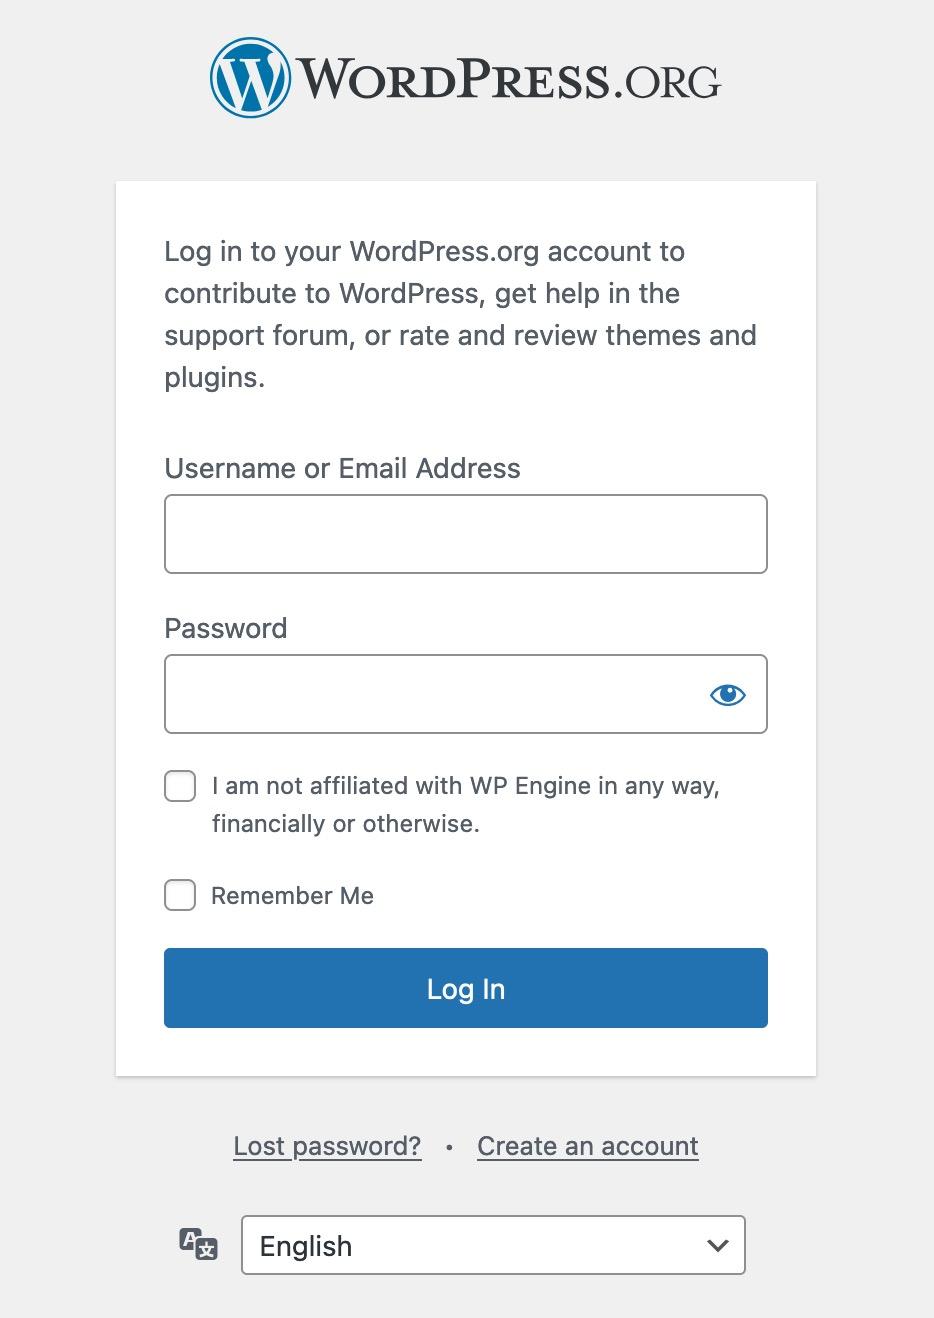Click the WordPress wordmark text in header
Viewport: 934px width, 1318px height.
click(453, 80)
